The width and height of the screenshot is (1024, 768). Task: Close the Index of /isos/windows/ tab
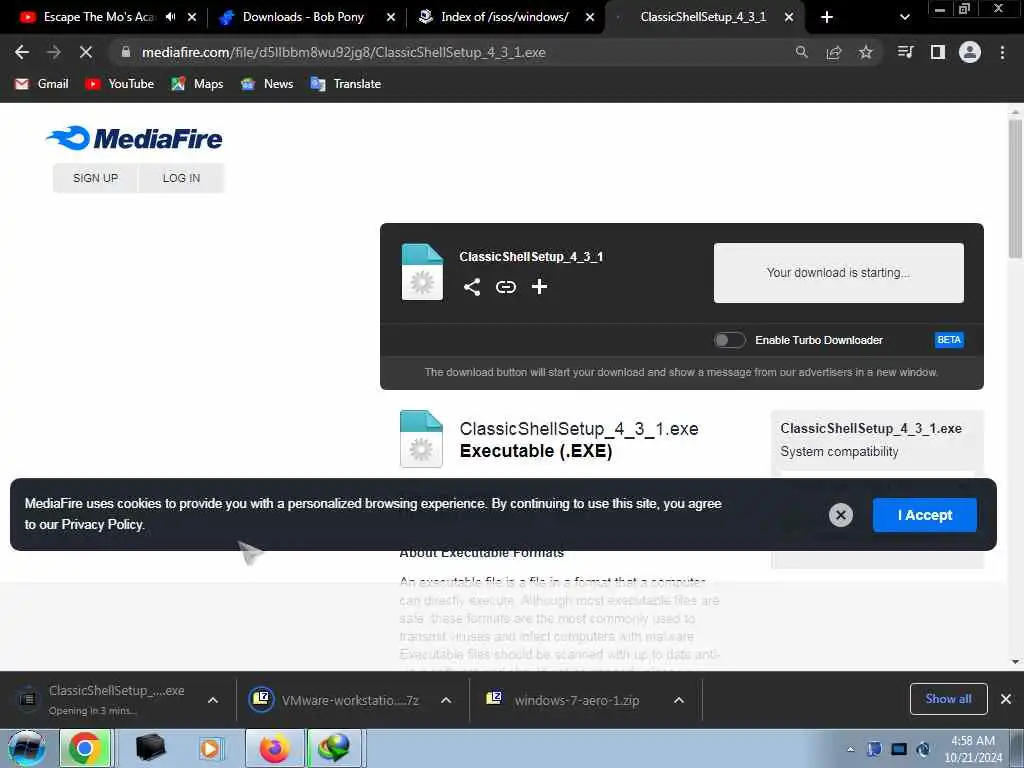point(590,17)
